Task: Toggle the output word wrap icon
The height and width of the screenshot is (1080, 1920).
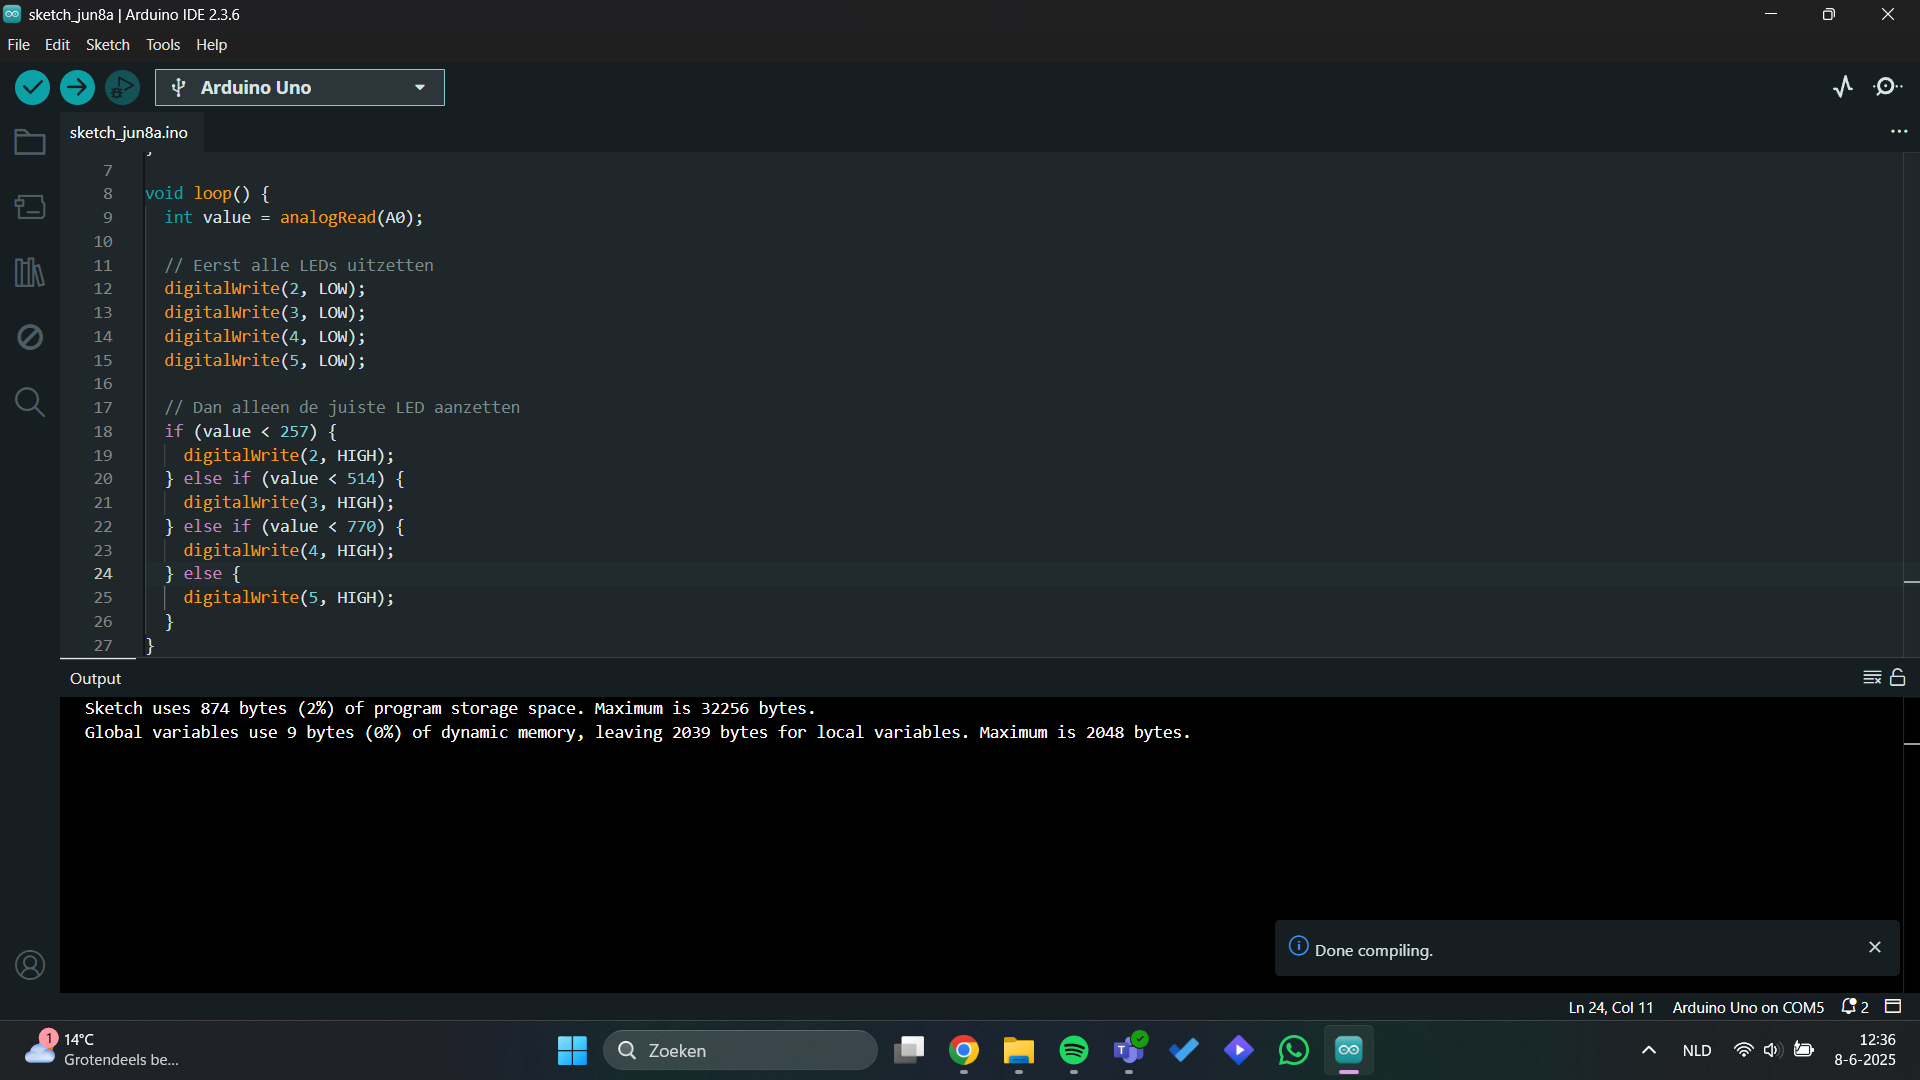Action: (x=1872, y=678)
